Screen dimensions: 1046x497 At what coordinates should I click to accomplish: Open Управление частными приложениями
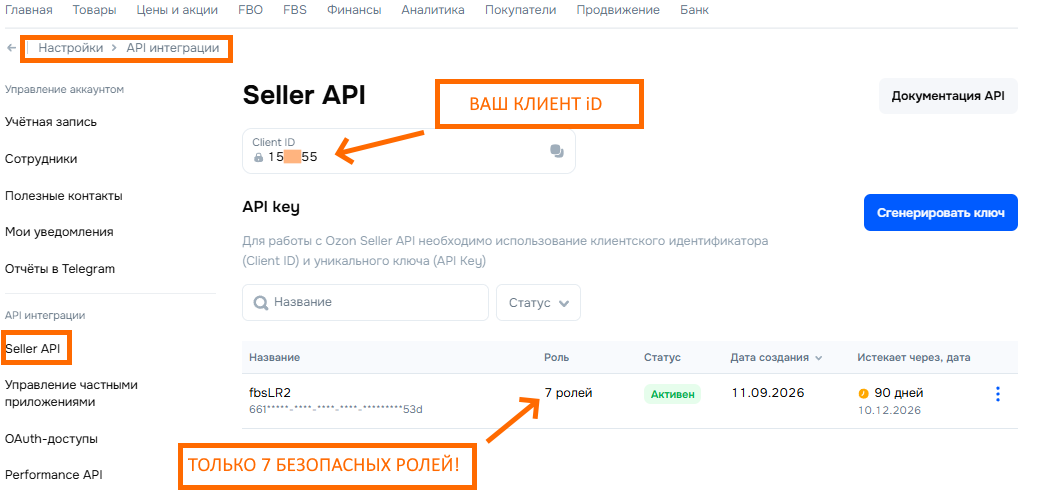click(x=71, y=394)
